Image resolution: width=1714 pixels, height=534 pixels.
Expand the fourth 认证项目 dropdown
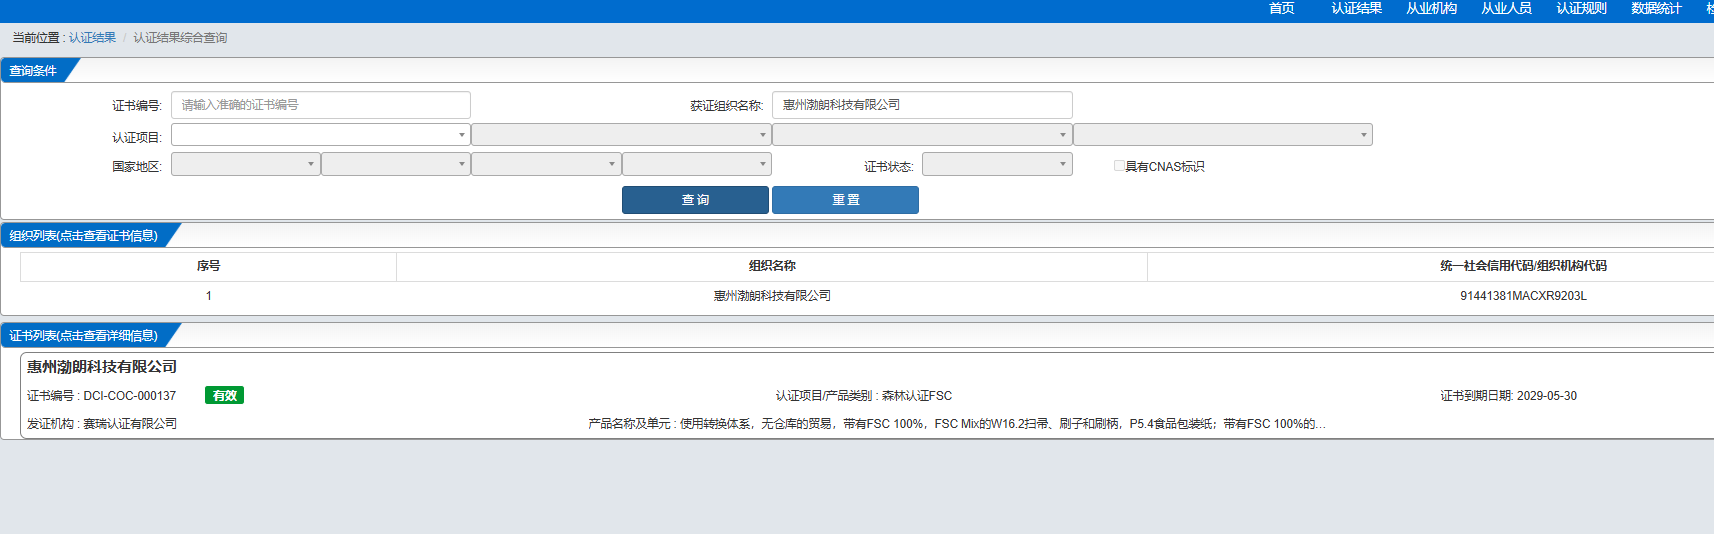1222,135
